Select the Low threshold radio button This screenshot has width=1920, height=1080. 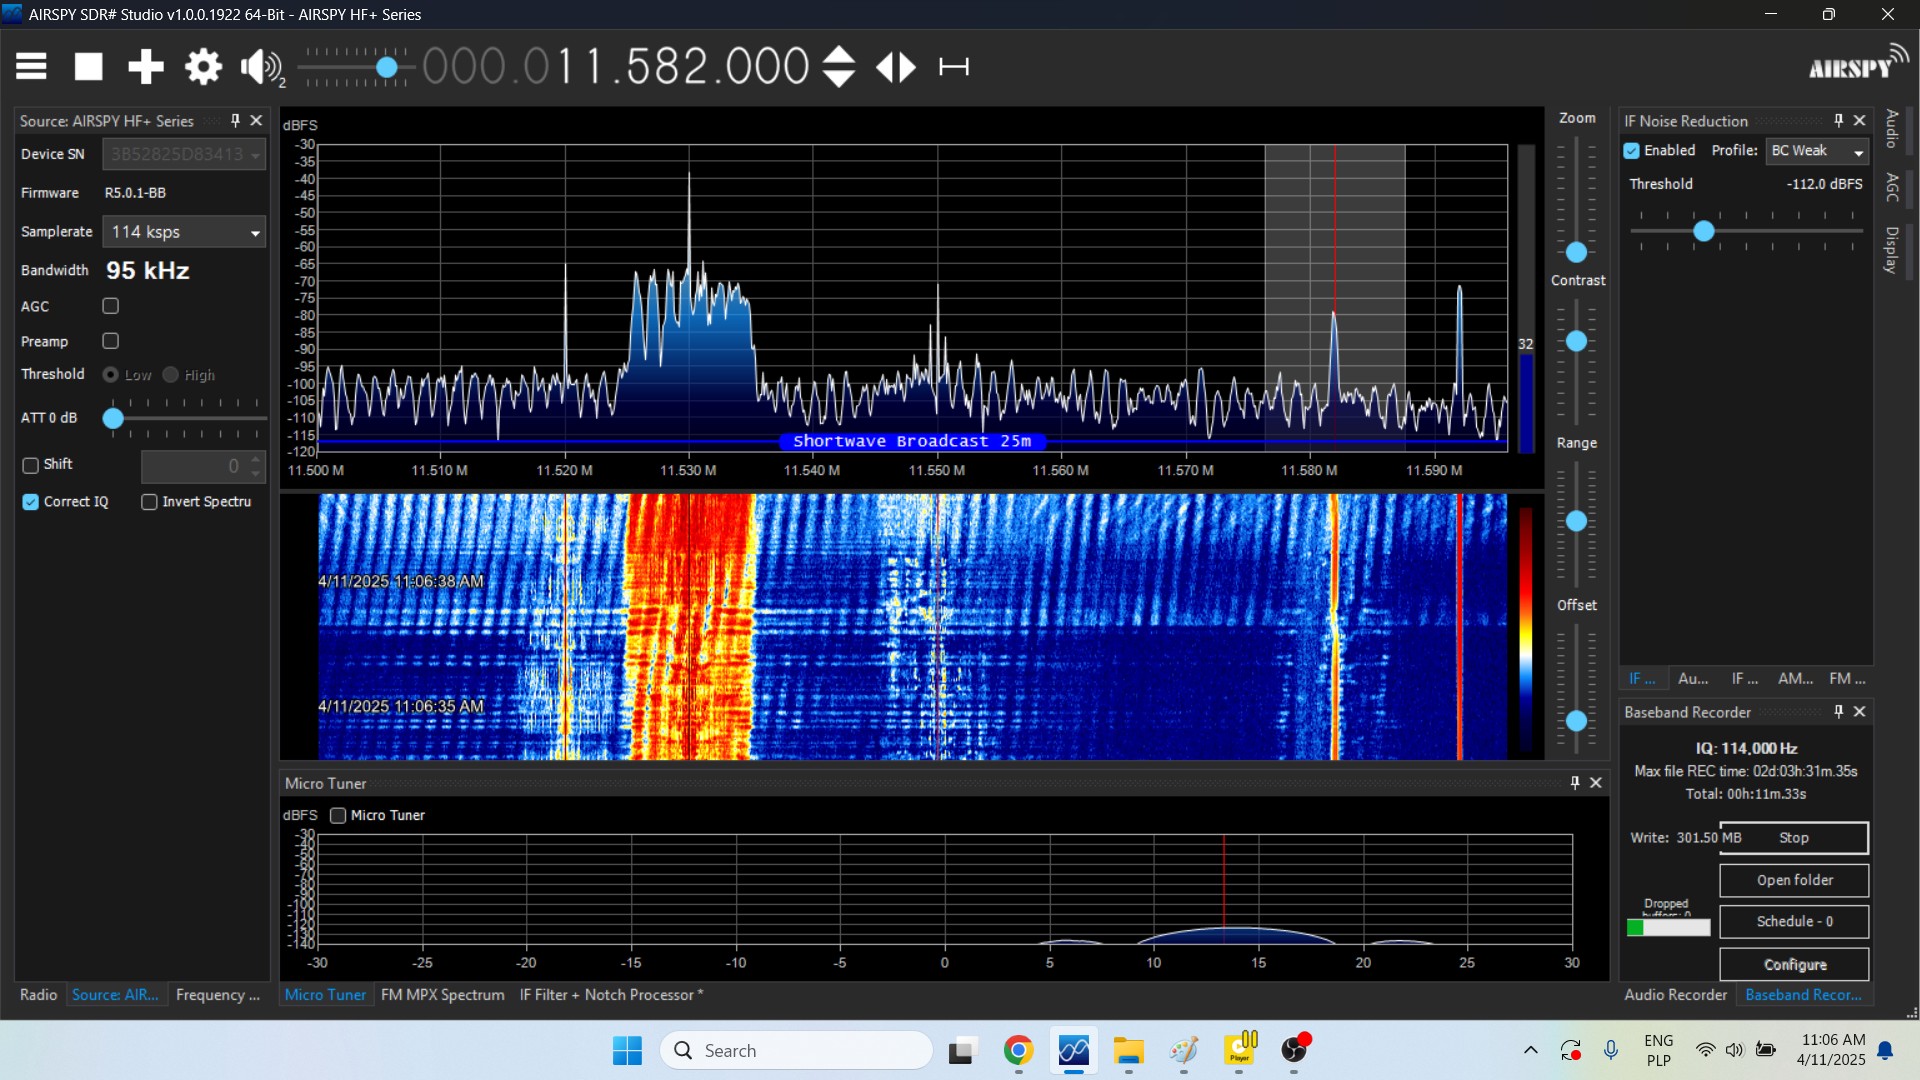111,374
